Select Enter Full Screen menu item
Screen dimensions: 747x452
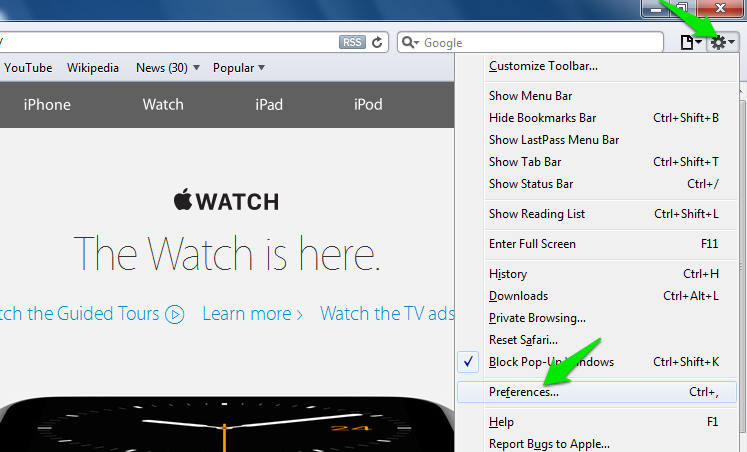[x=532, y=244]
